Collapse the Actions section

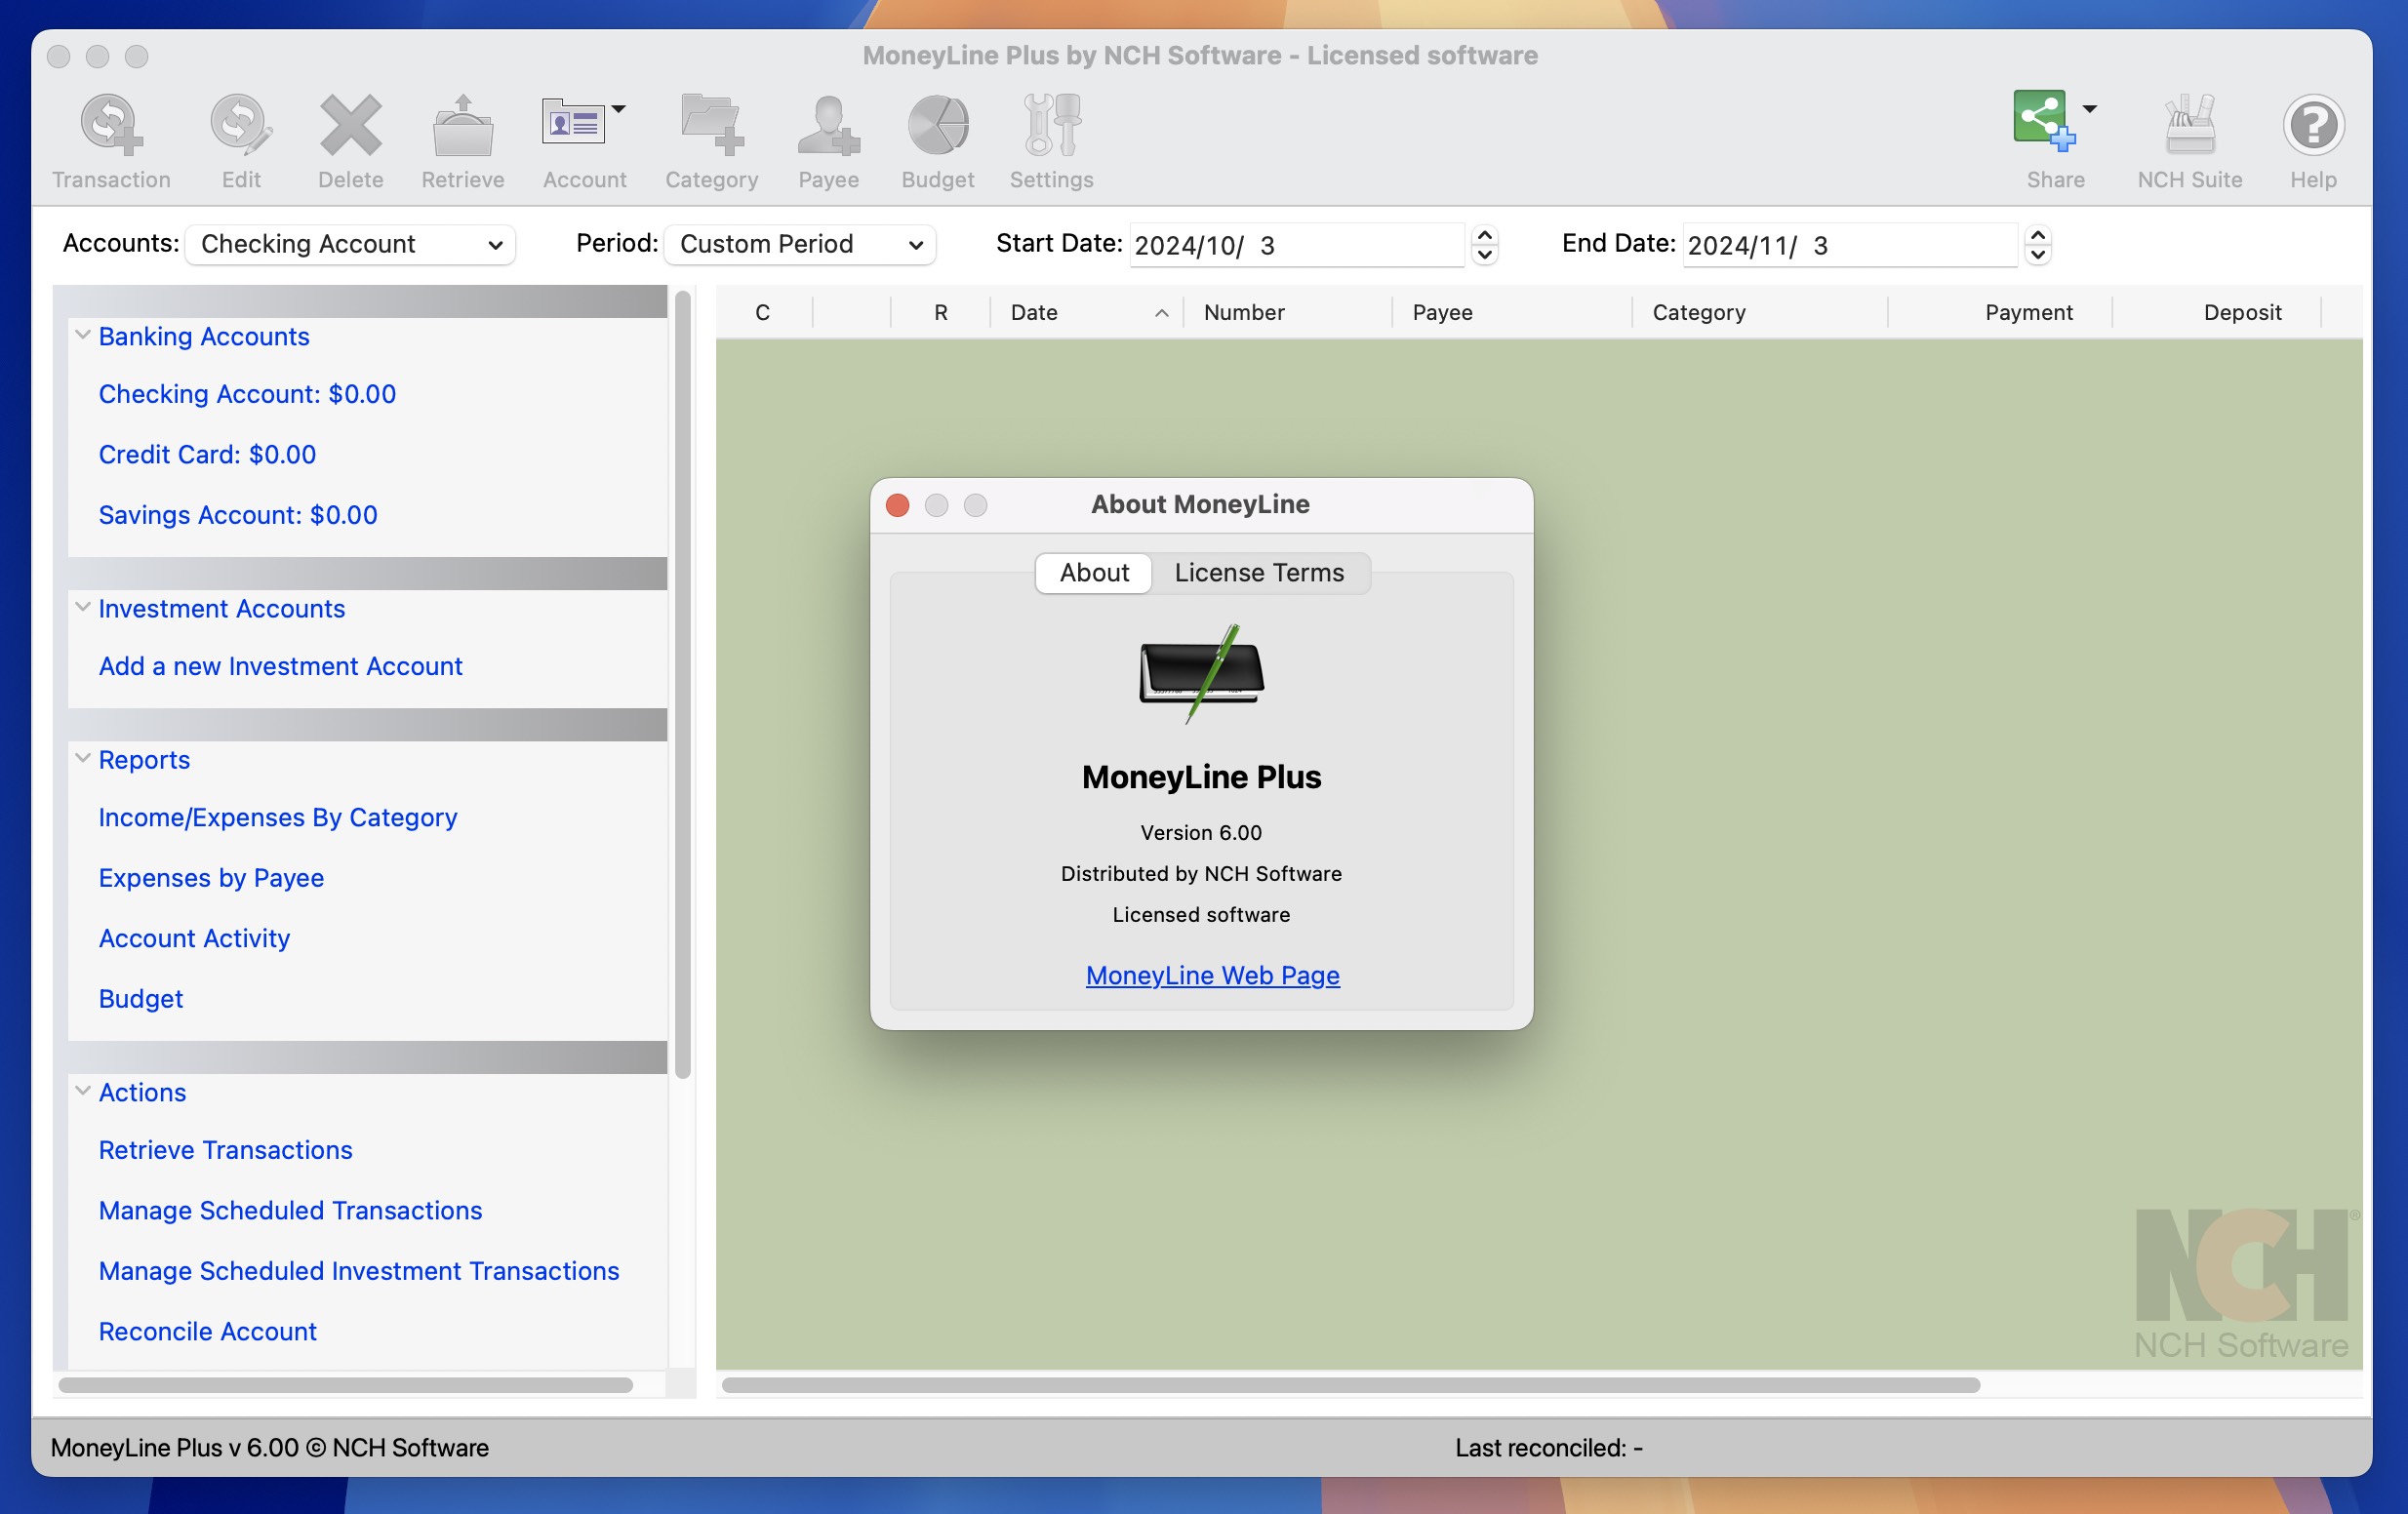83,1091
